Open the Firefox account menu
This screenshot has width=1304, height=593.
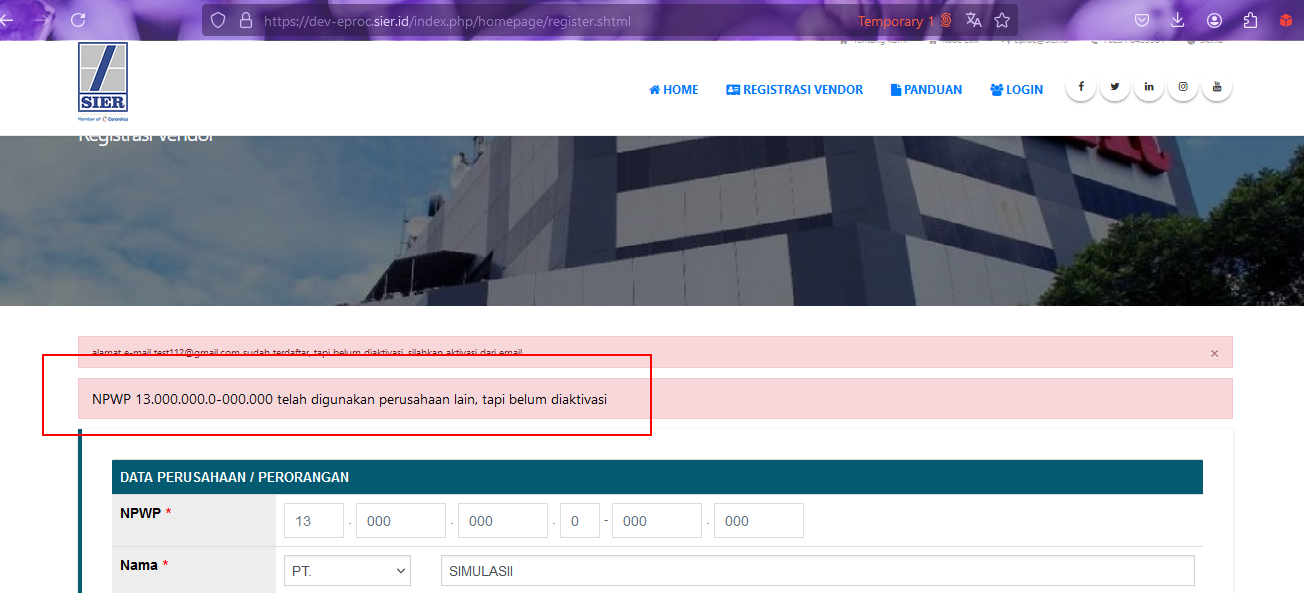(x=1214, y=20)
